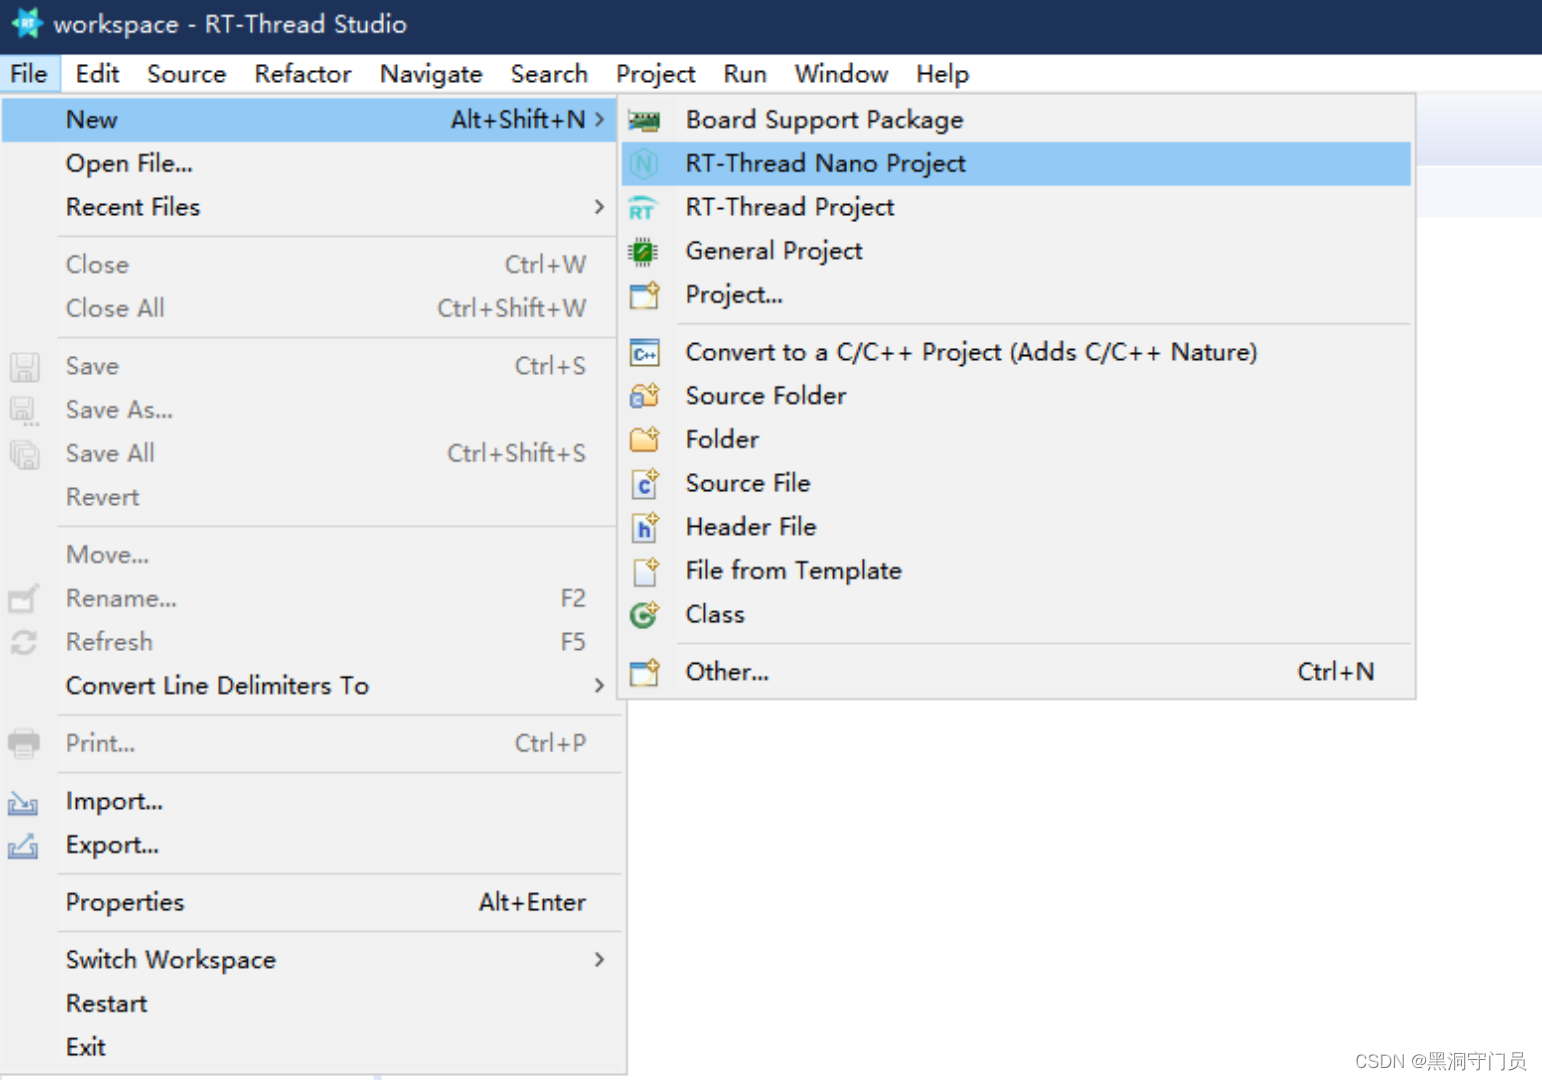Viewport: 1542px width, 1080px height.
Task: Click the Export icon
Action: coord(23,846)
